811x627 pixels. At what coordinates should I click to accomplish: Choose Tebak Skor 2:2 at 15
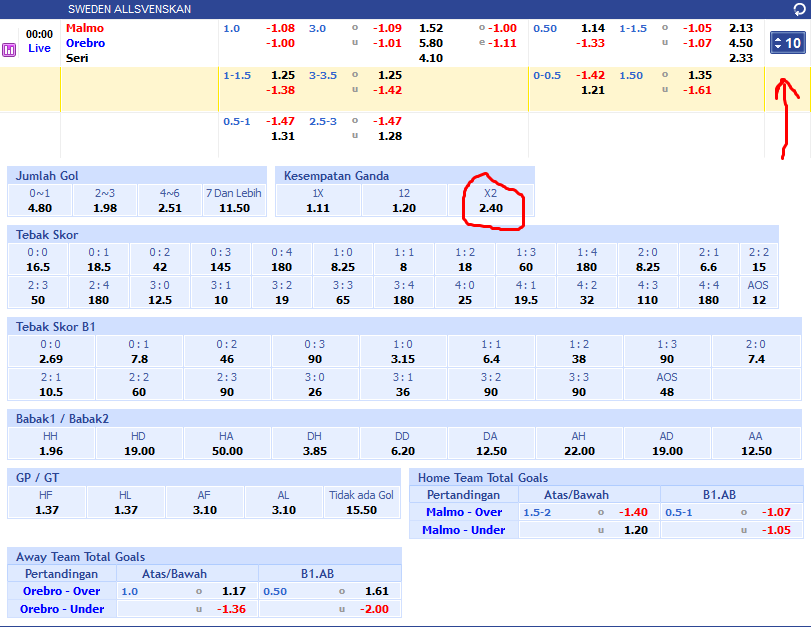pyautogui.click(x=759, y=267)
